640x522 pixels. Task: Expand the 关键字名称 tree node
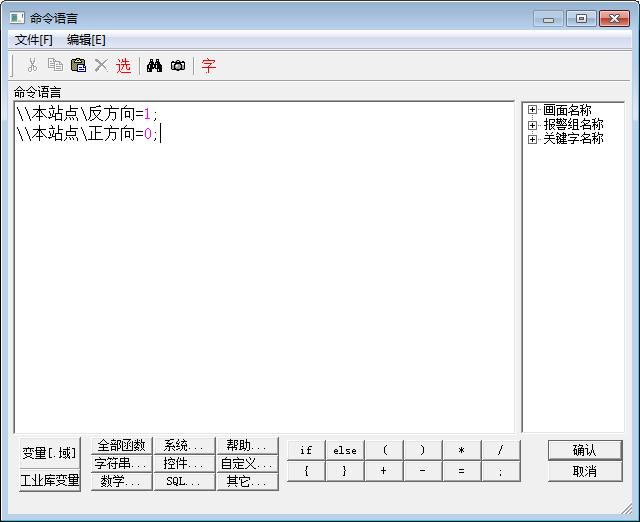(x=532, y=139)
